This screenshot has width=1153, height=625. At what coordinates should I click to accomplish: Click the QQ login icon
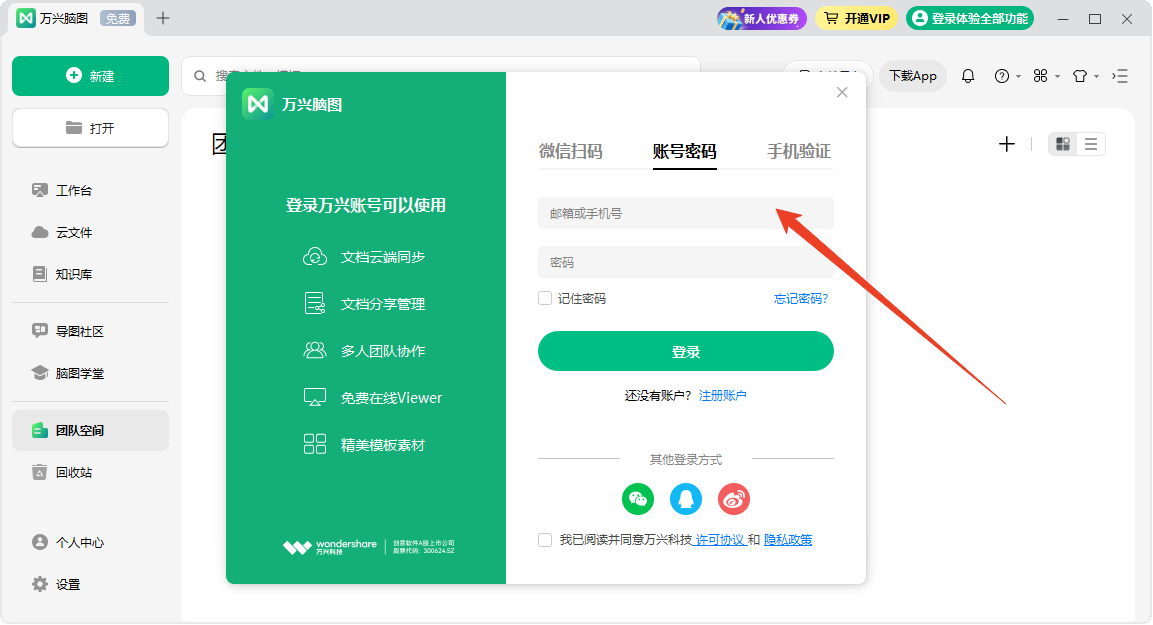[x=686, y=499]
